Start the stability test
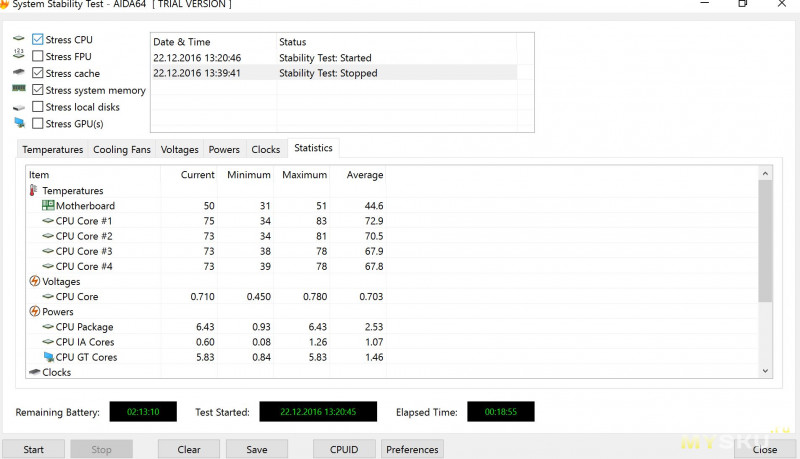Image resolution: width=800 pixels, height=459 pixels. click(x=34, y=449)
